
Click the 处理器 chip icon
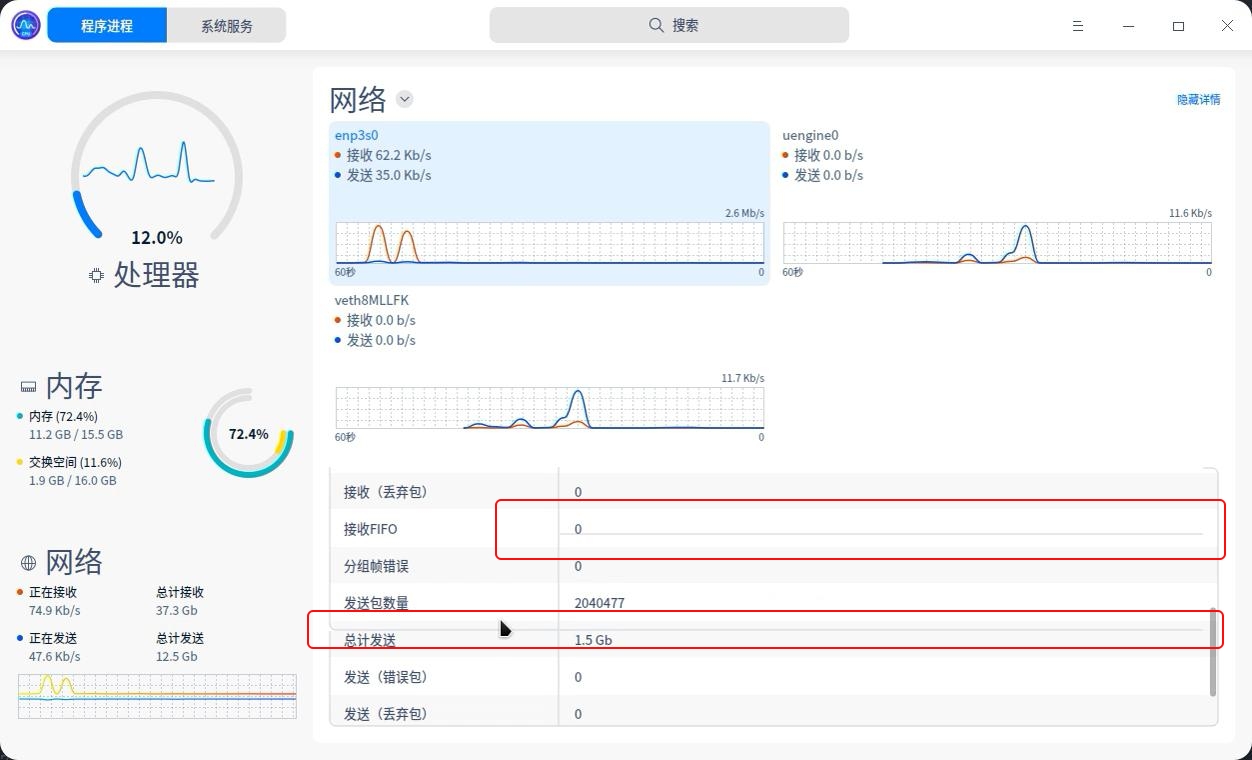96,275
